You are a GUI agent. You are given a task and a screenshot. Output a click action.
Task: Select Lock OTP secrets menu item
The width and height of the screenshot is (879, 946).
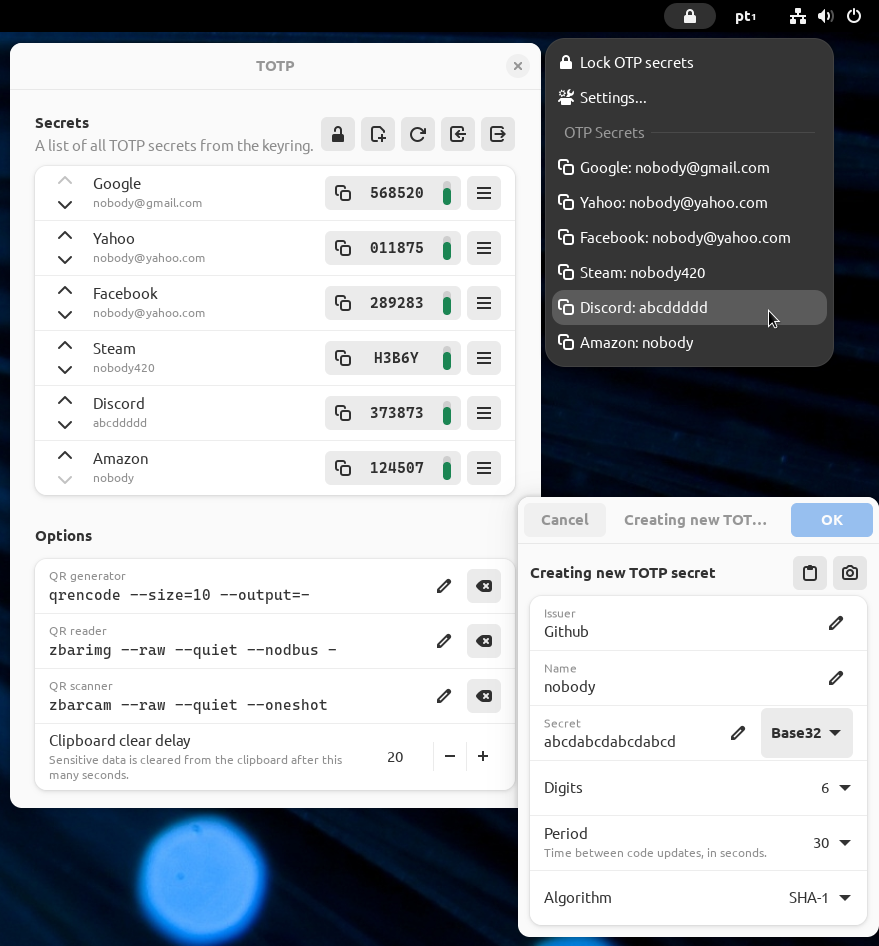tap(689, 63)
